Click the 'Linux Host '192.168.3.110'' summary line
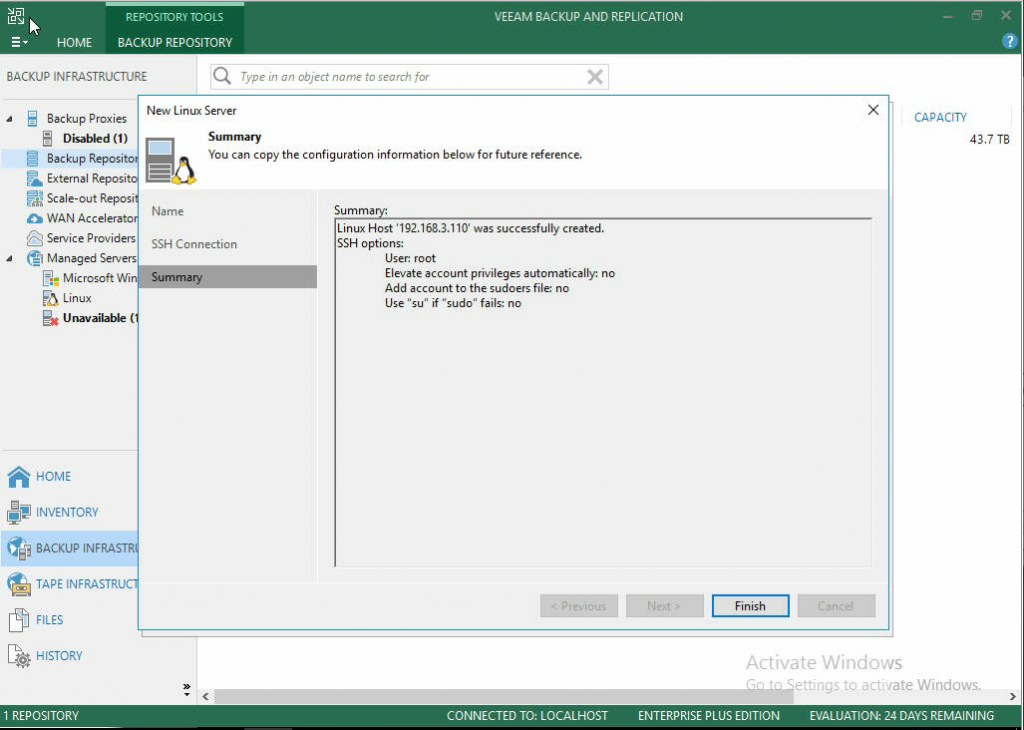Image resolution: width=1024 pixels, height=730 pixels. coord(470,228)
